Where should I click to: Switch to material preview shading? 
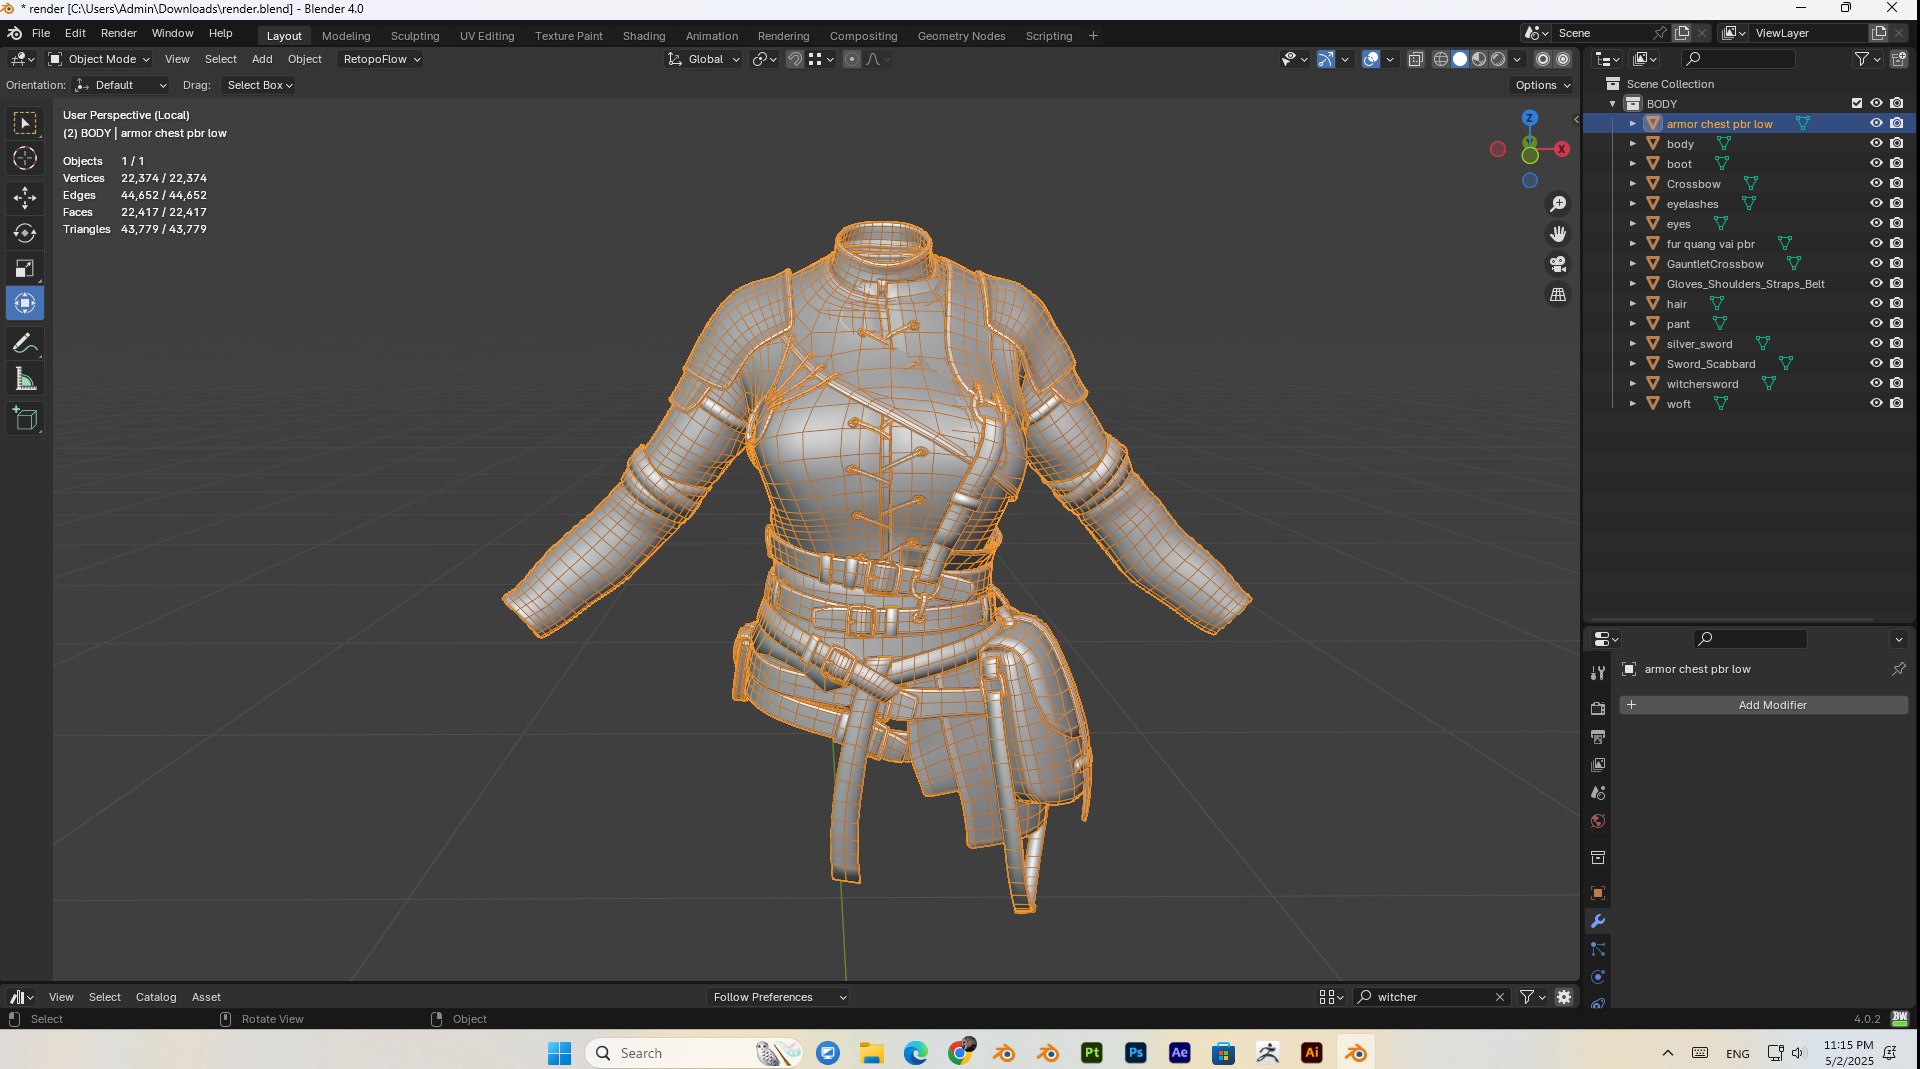point(1479,59)
